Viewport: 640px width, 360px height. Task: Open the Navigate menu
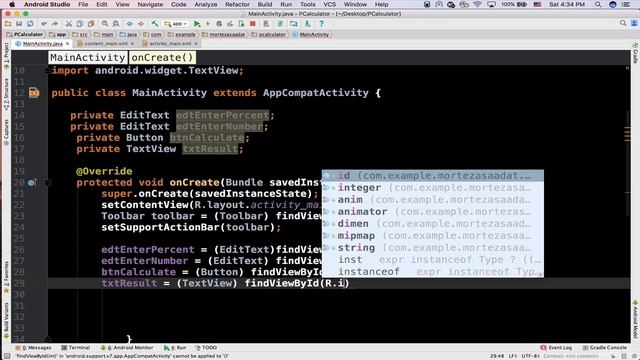pyautogui.click(x=150, y=4)
